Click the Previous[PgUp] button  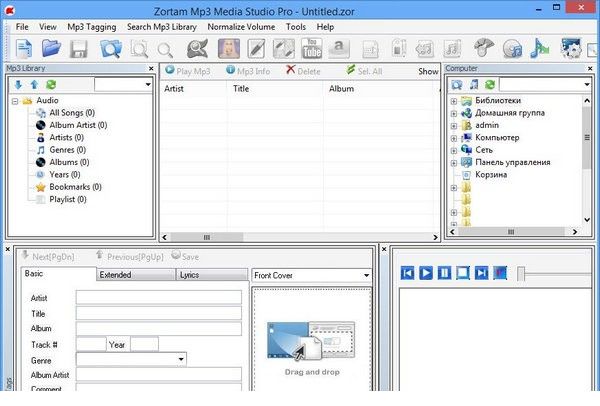(129, 256)
